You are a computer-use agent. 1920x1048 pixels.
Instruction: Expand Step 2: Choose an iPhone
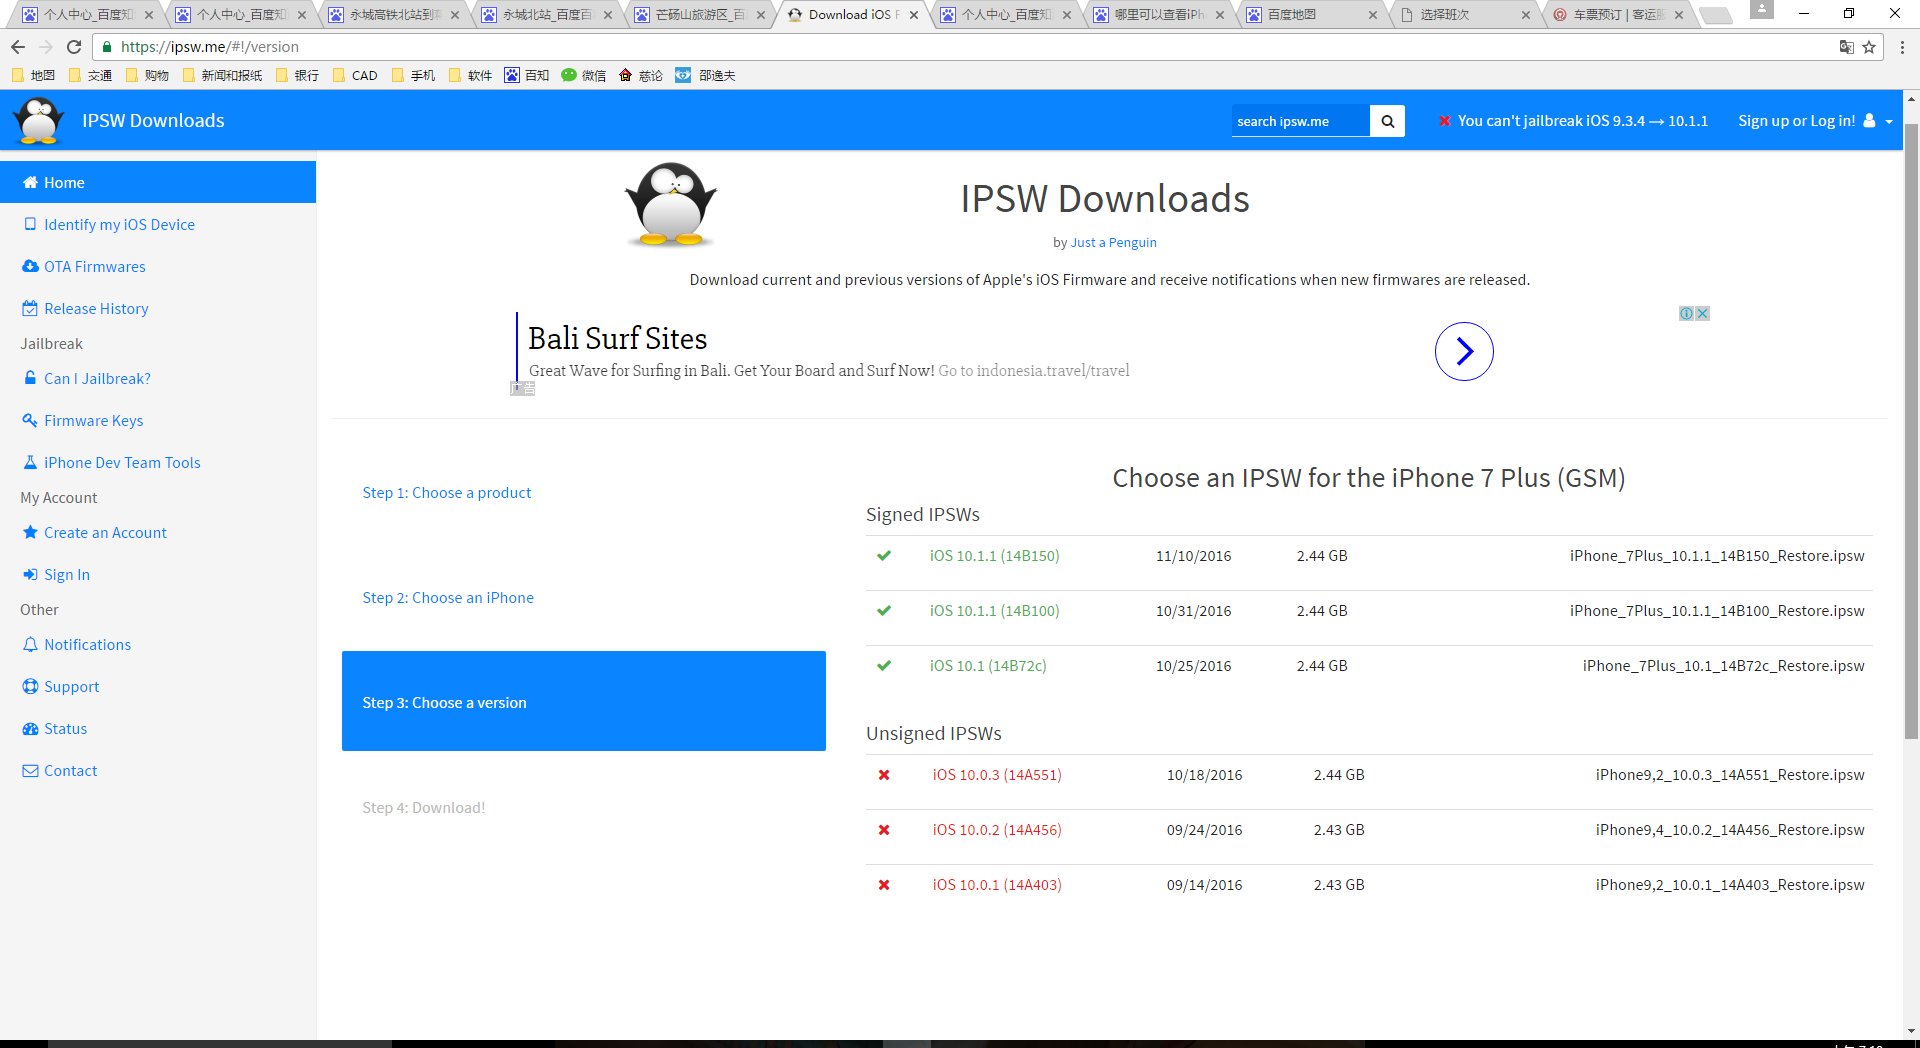pos(447,598)
